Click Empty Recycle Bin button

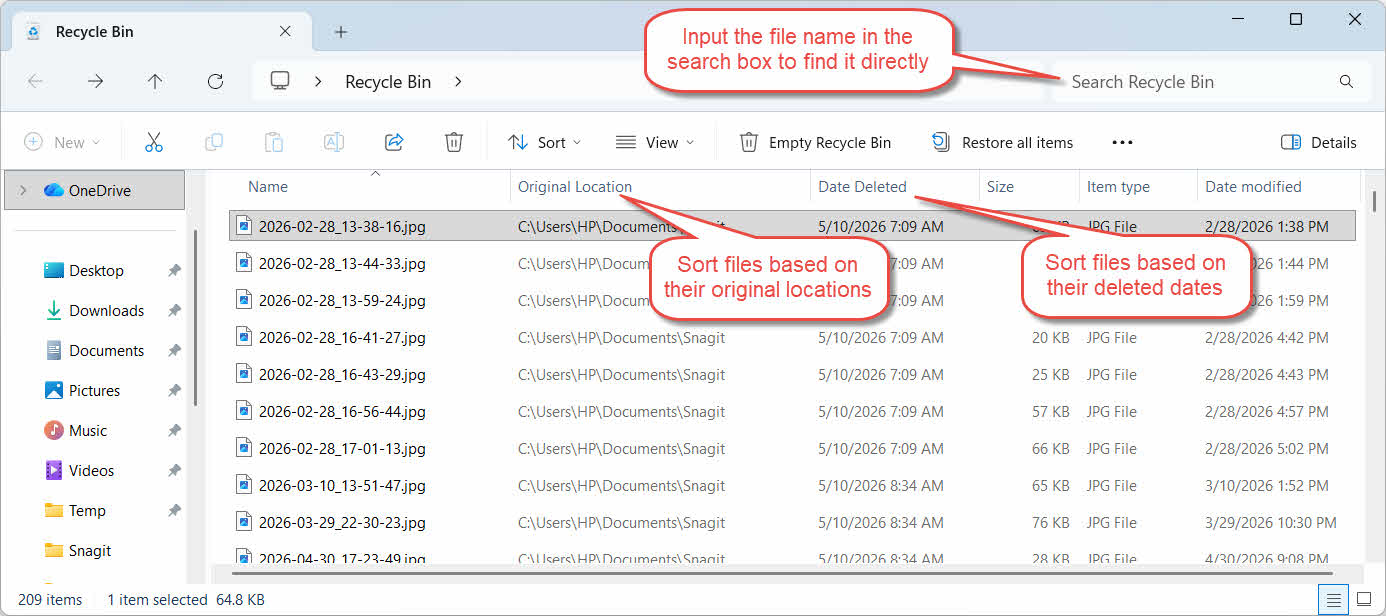click(815, 142)
